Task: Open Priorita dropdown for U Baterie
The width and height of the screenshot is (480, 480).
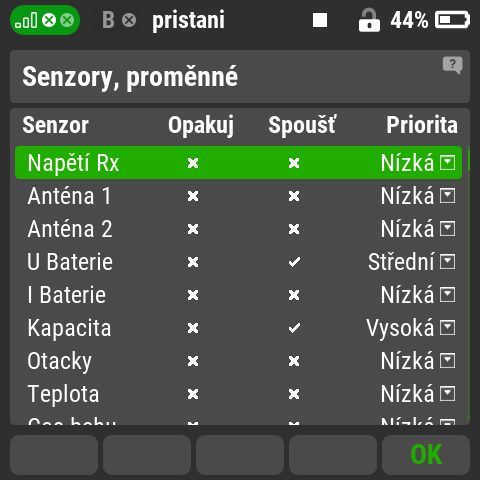Action: tap(412, 262)
